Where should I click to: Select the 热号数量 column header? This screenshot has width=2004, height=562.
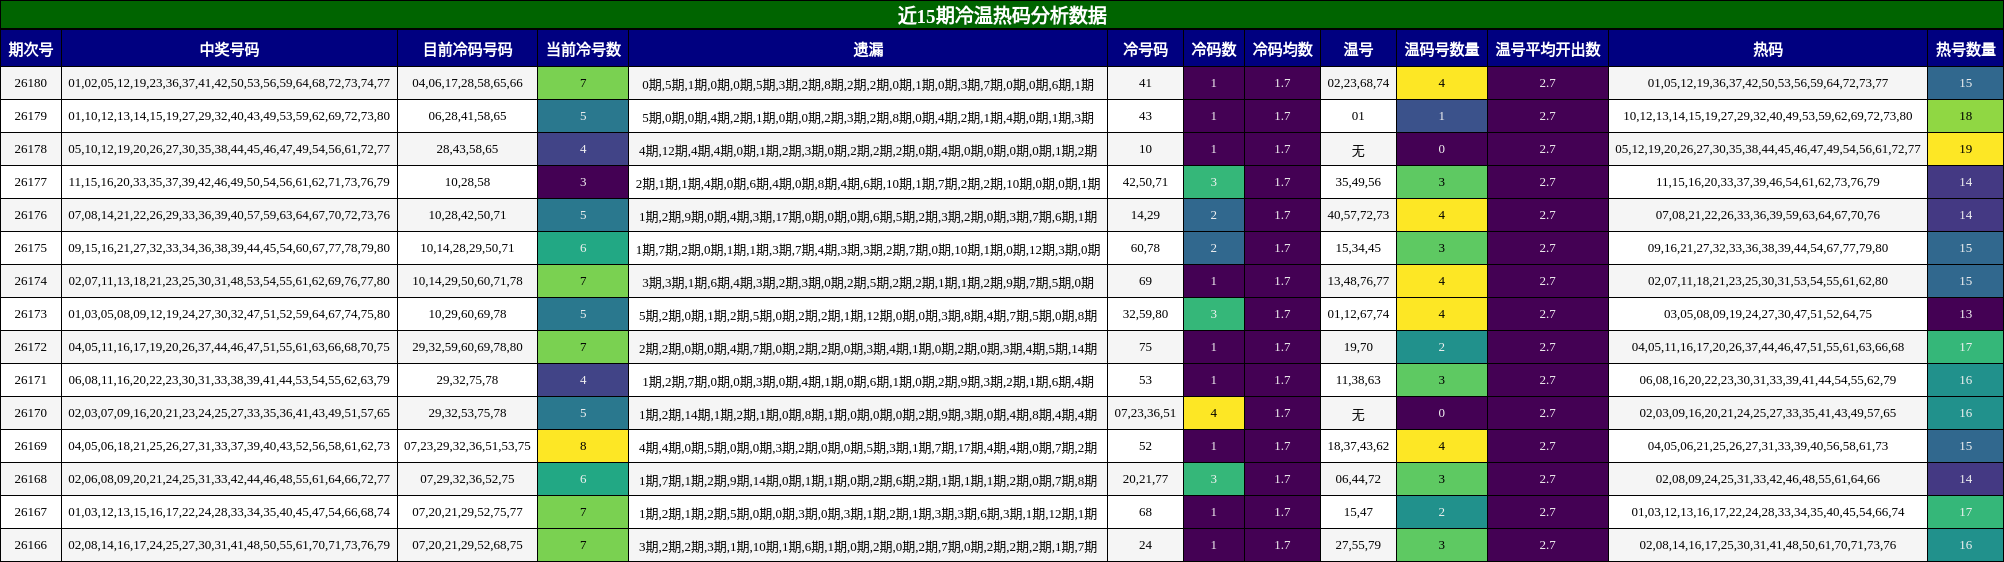click(1966, 49)
